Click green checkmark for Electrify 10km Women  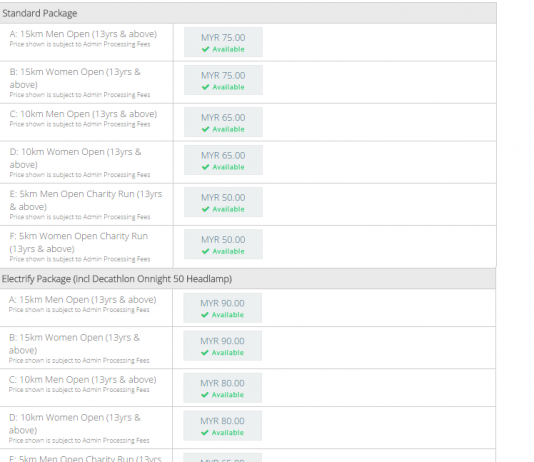coord(205,433)
